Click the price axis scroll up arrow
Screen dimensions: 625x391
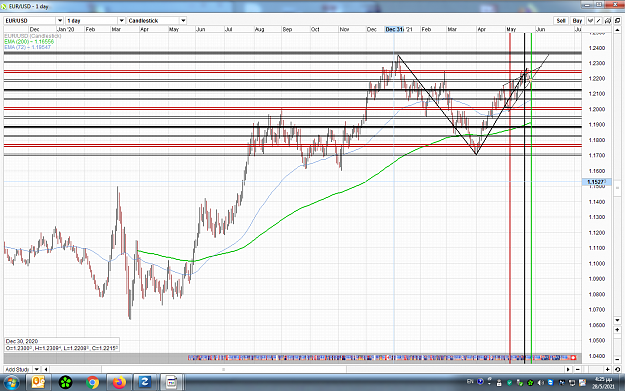pos(617,30)
